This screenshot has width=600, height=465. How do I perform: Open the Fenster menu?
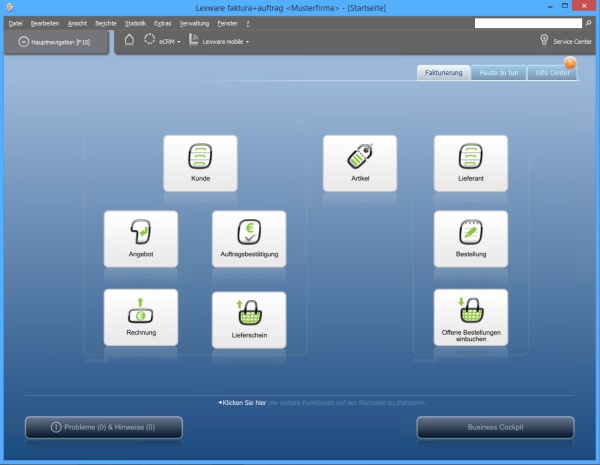click(x=227, y=23)
